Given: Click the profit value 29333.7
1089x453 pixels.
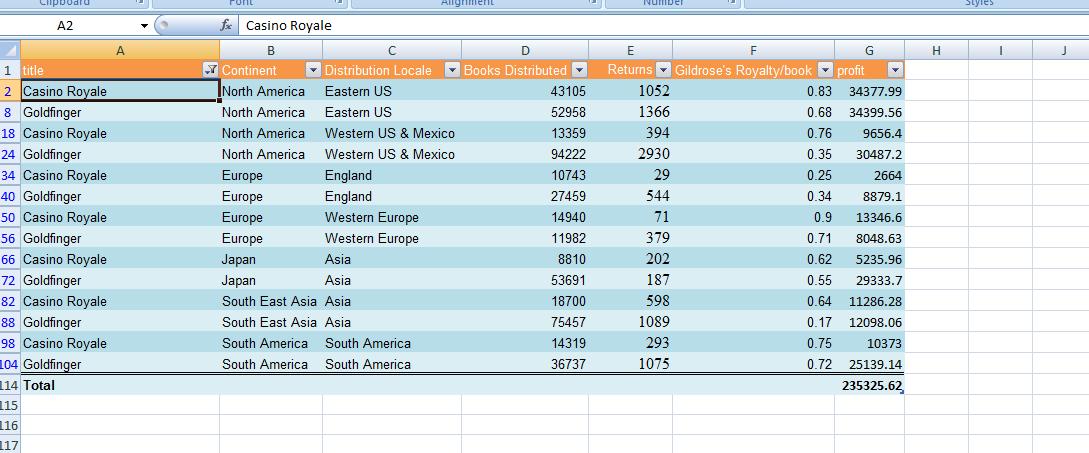Looking at the screenshot, I should 870,280.
